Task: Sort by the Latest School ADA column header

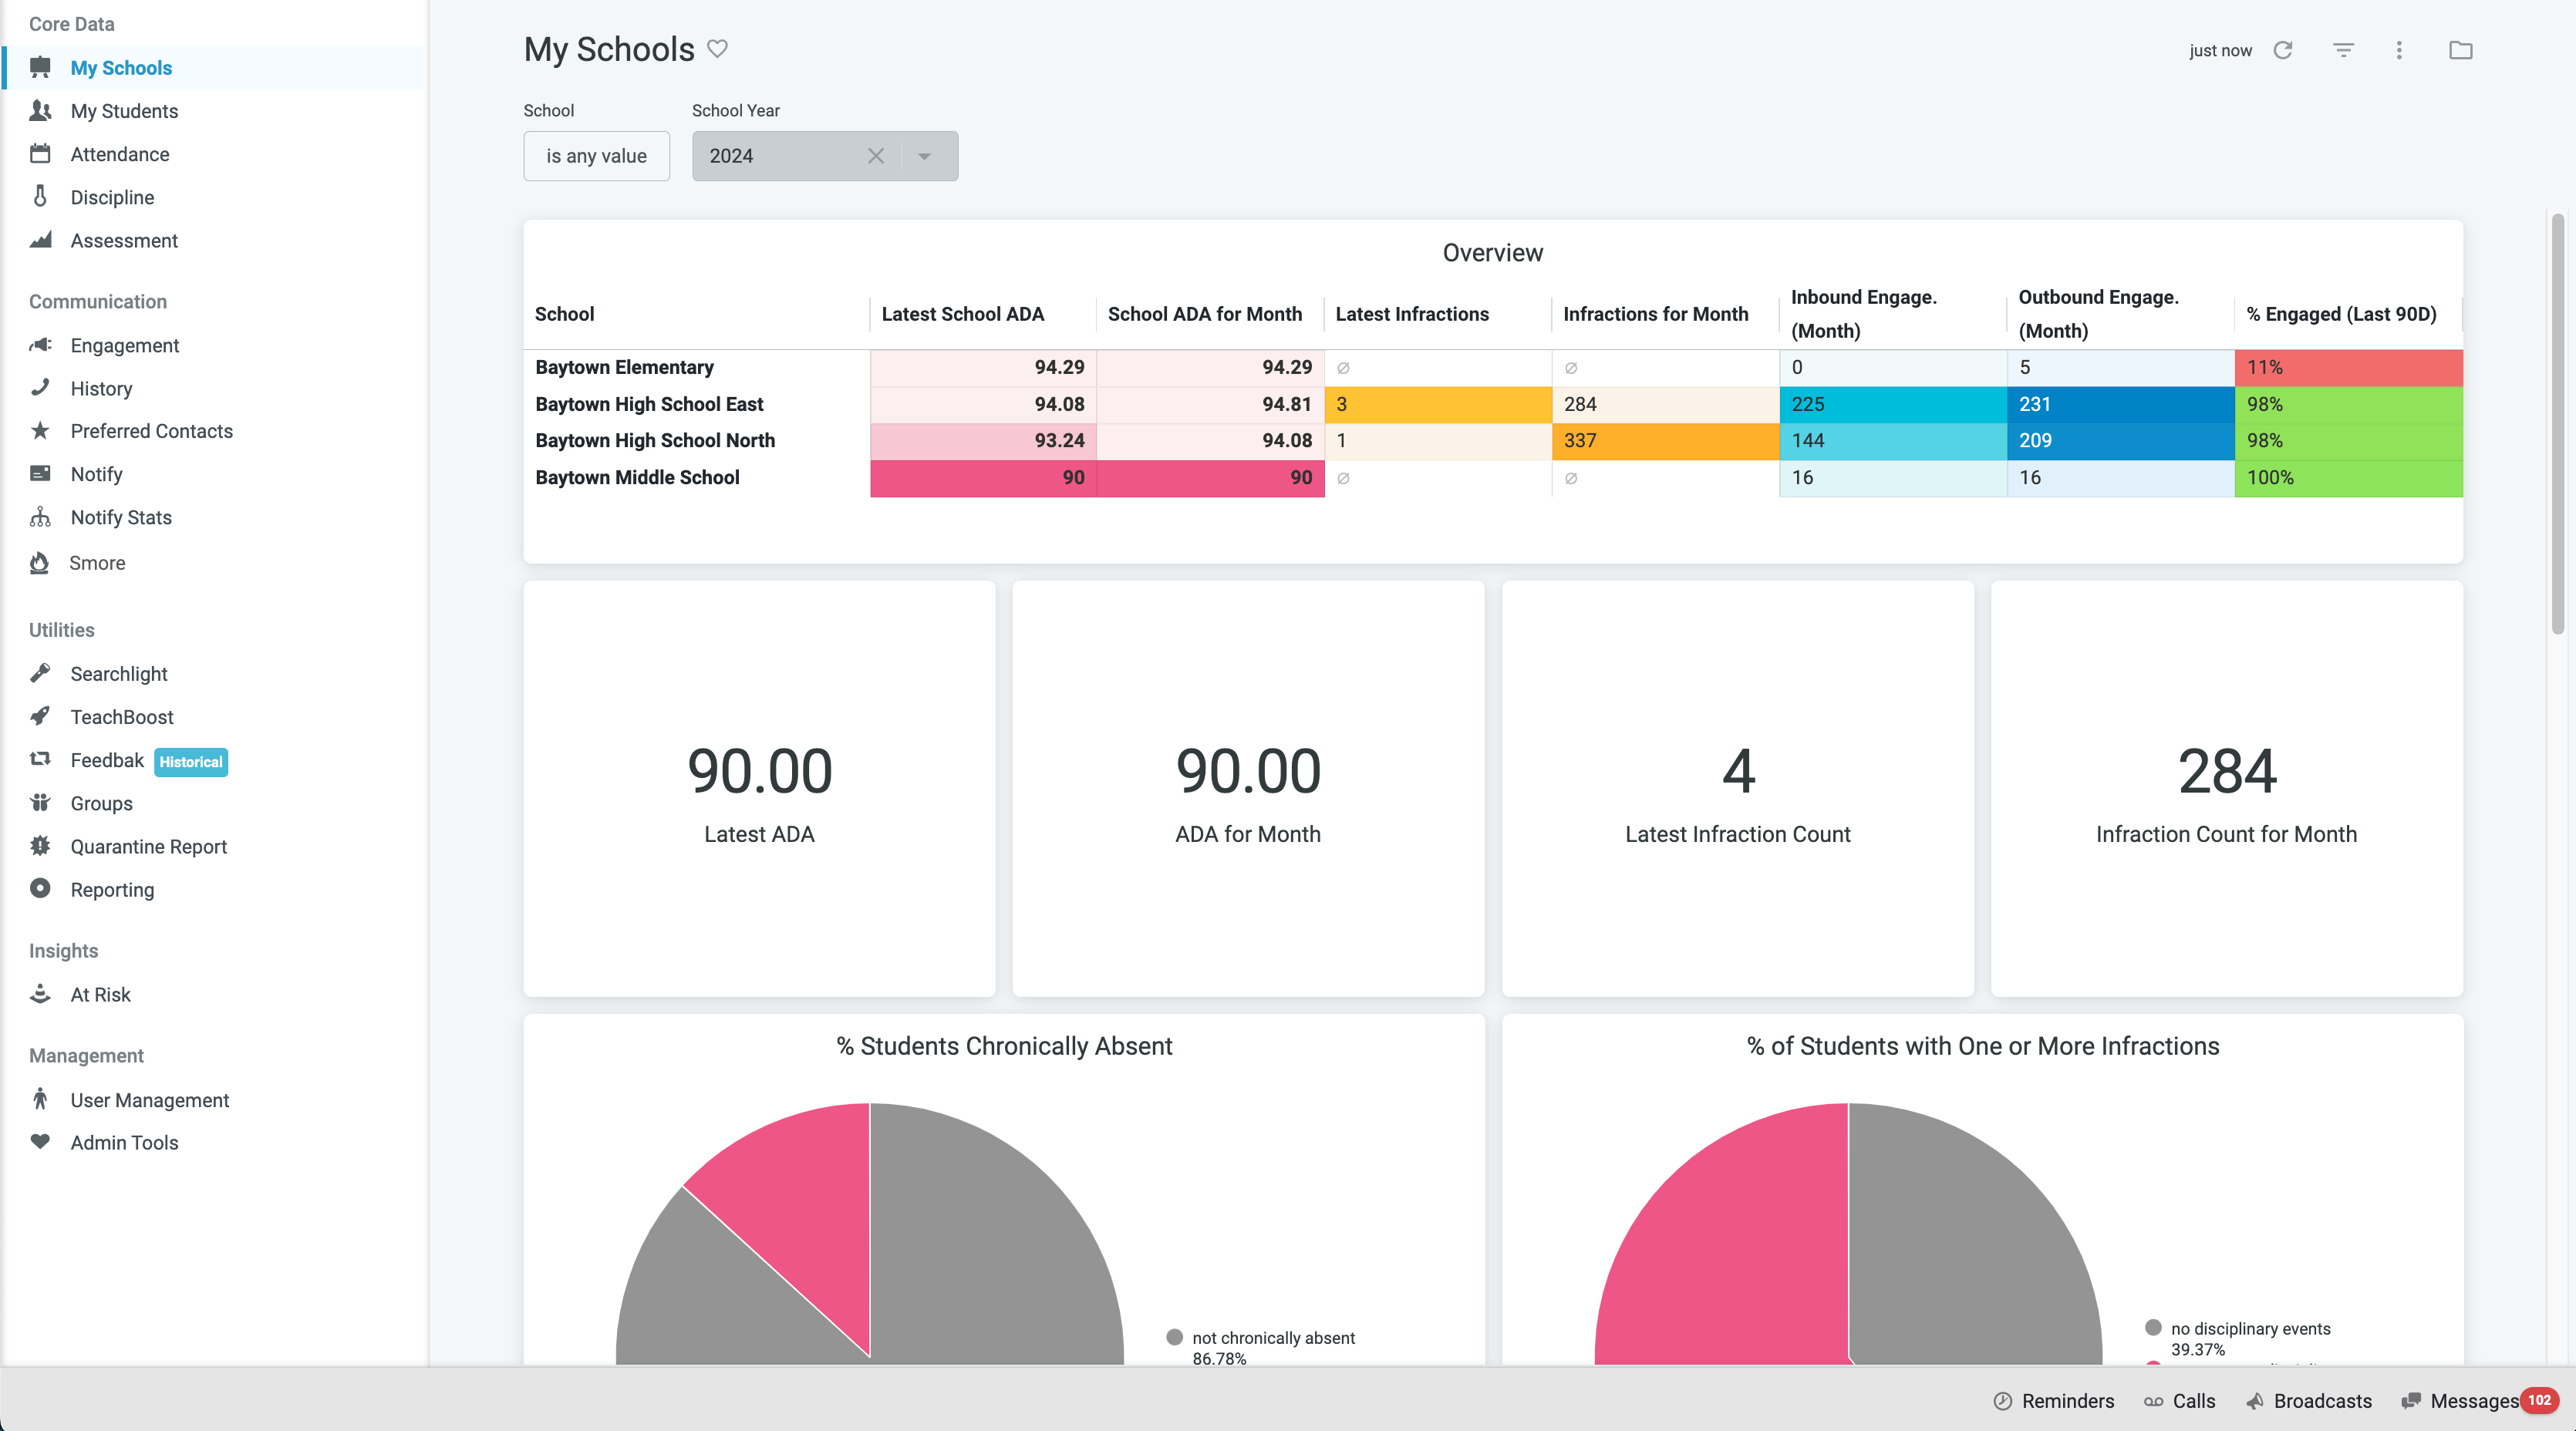Action: [x=962, y=314]
